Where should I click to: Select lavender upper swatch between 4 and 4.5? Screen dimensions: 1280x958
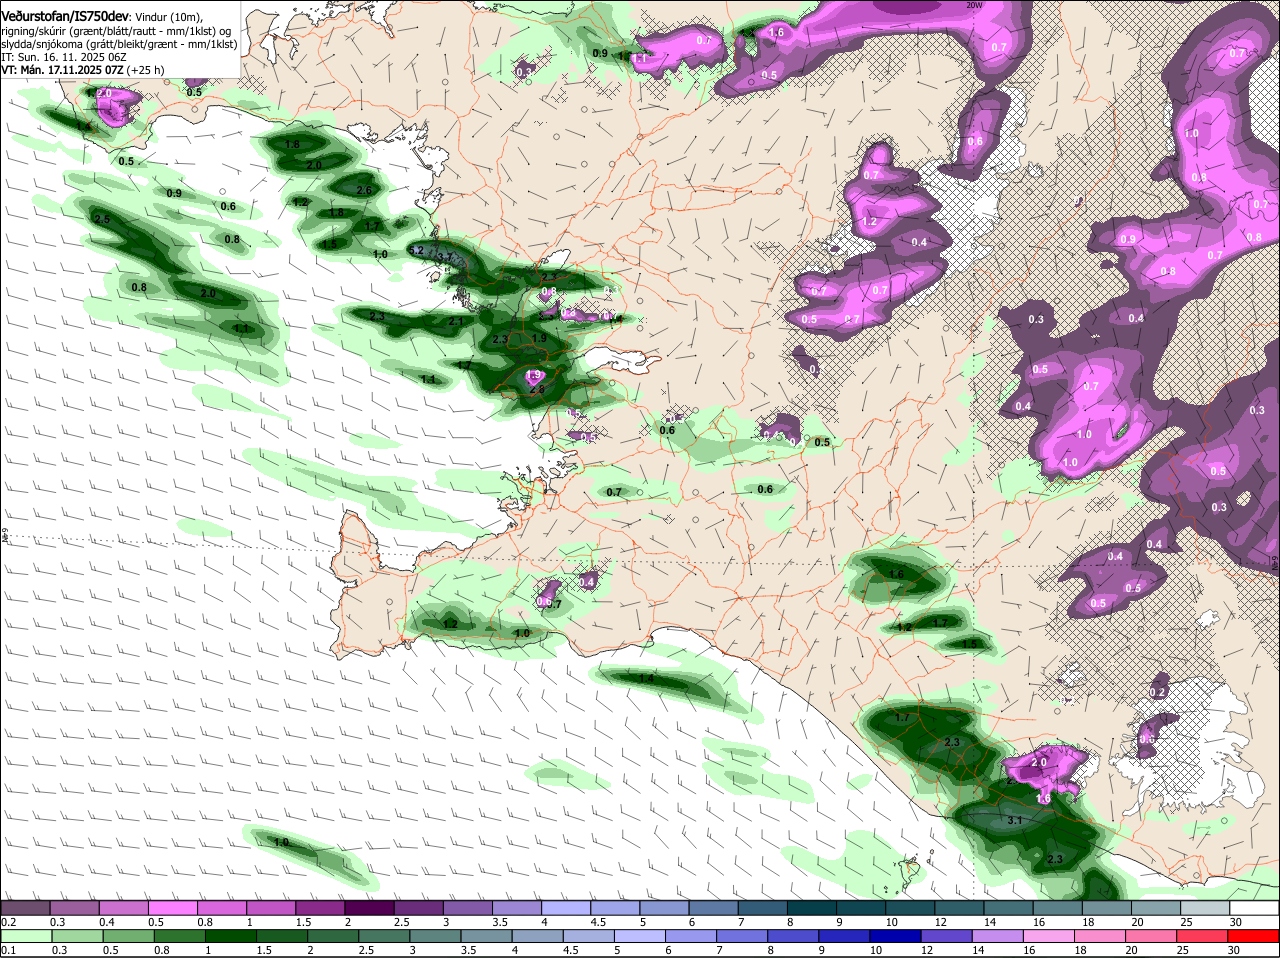[x=565, y=907]
